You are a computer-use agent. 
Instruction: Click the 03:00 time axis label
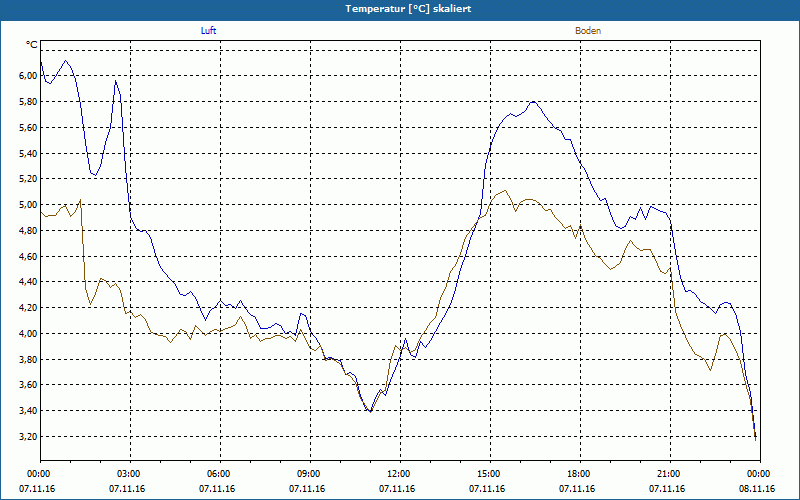[x=127, y=474]
